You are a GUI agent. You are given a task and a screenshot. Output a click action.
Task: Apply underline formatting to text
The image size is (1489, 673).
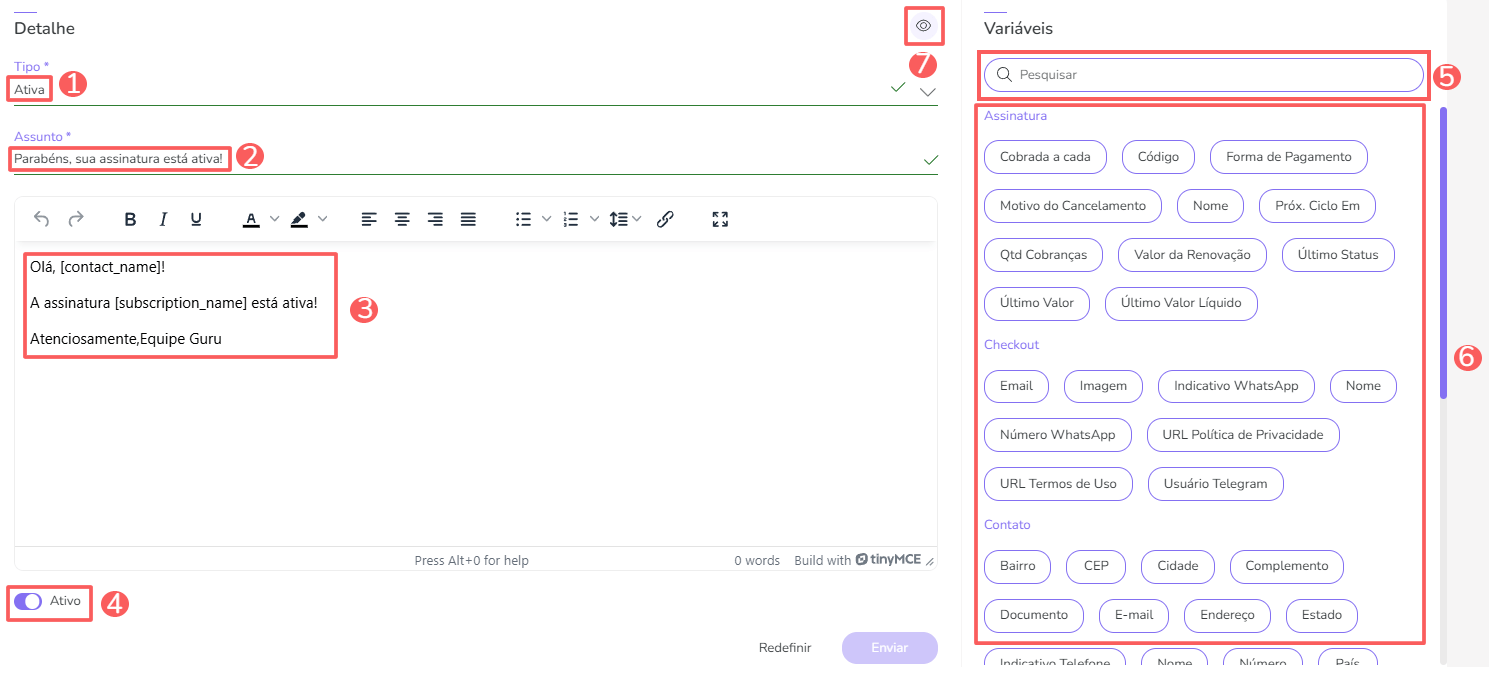pos(196,219)
